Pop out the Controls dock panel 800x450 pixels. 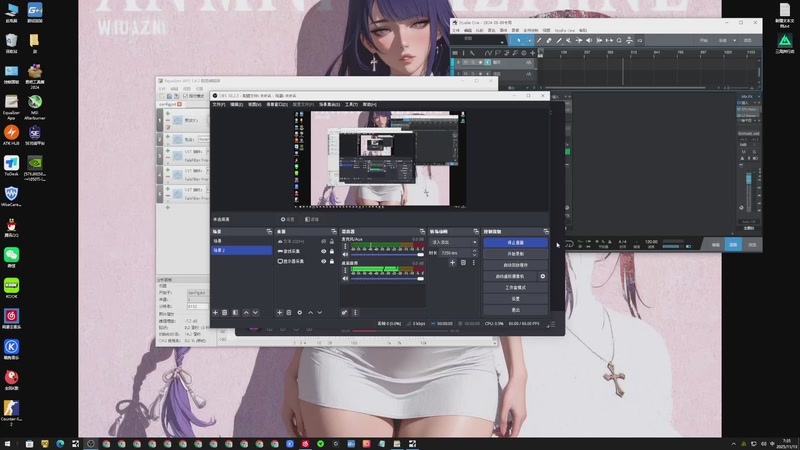tap(546, 232)
